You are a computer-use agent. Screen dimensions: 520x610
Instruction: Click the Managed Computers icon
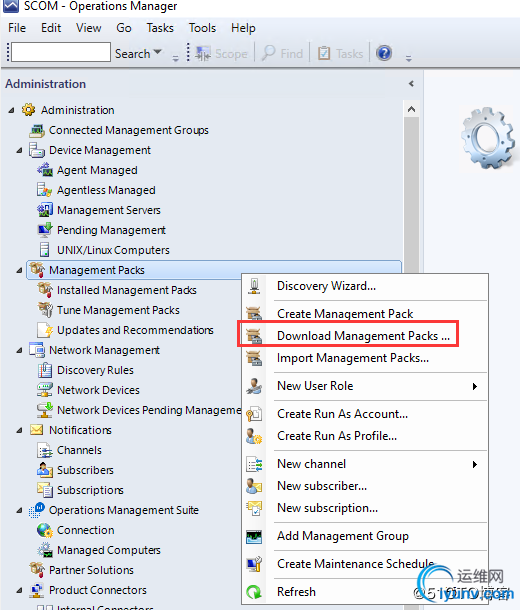[x=45, y=550]
